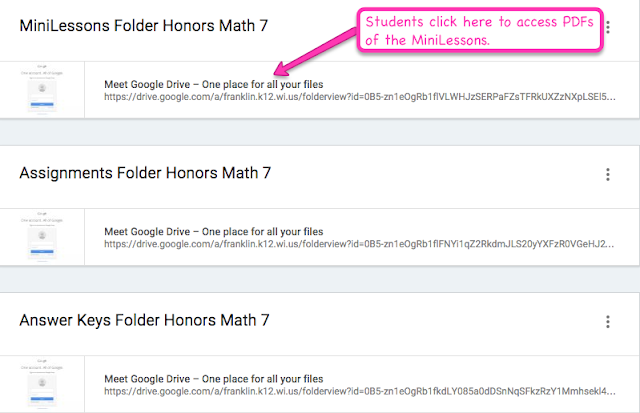The width and height of the screenshot is (640, 413).
Task: Open Meet Google Drive link under MiniLessons
Action: point(214,83)
